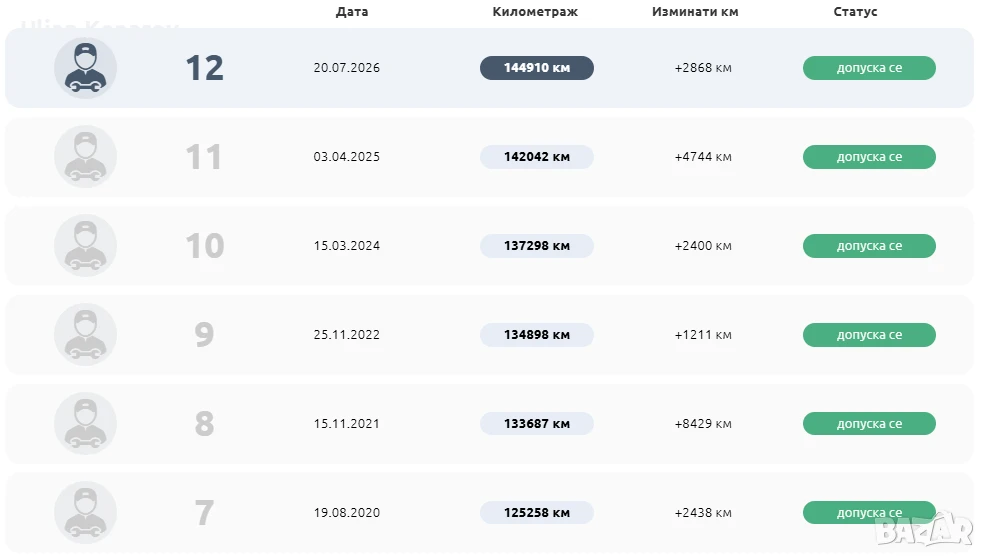Screen dimensions: 985x558
Task: Click the 'Дата' column header
Action: pos(352,12)
